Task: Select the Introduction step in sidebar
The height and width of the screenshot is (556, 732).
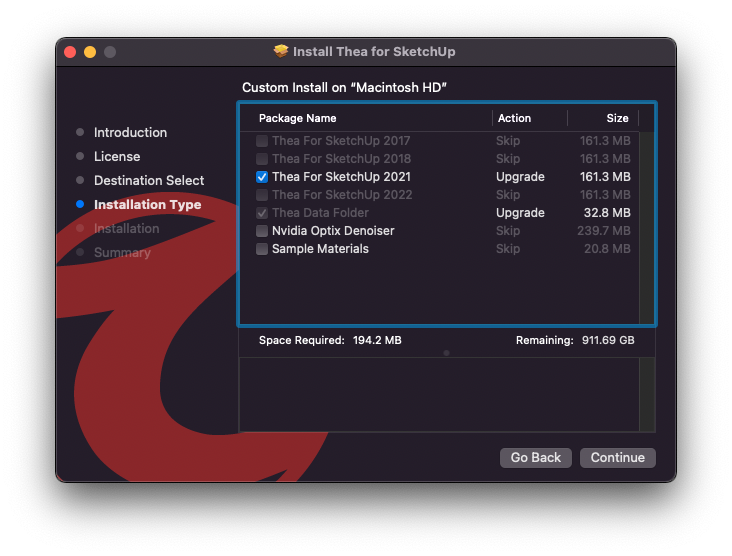Action: [130, 133]
